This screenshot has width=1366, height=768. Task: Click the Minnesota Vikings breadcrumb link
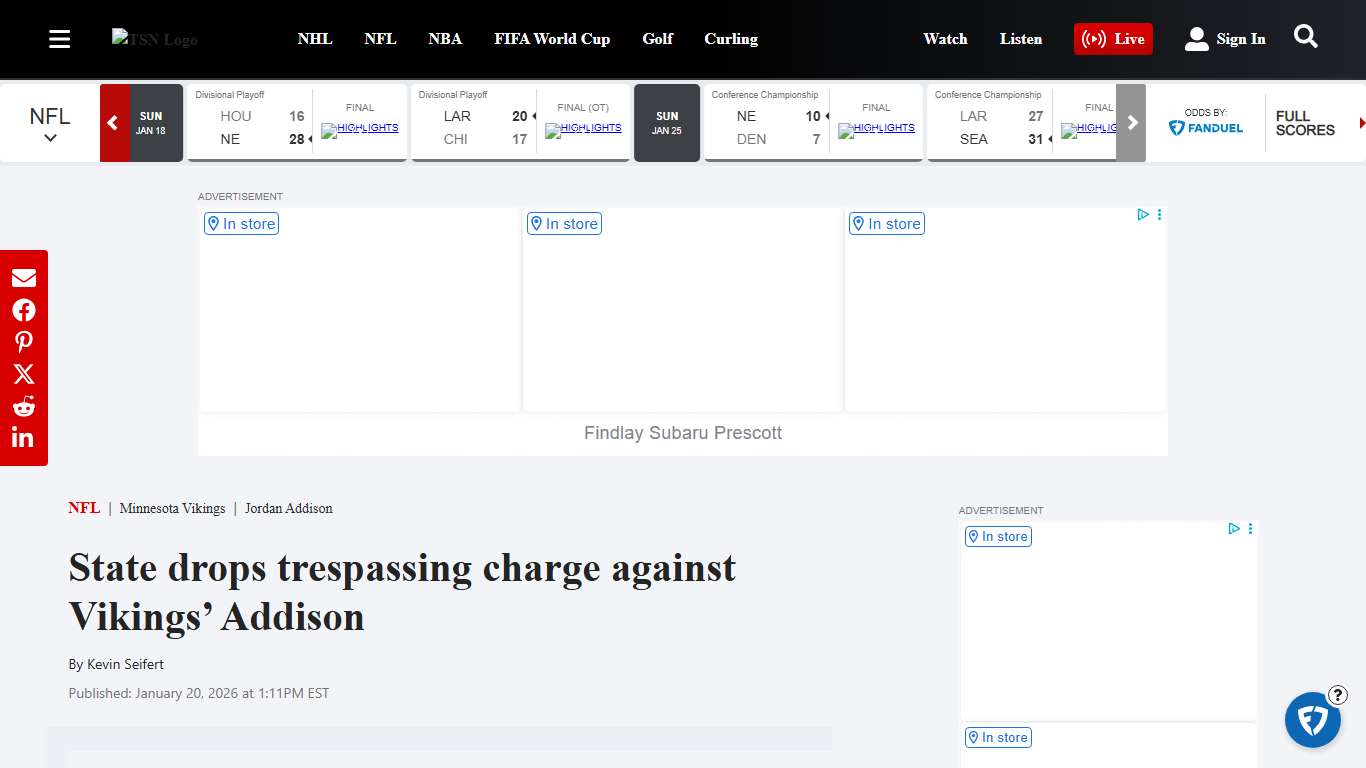pos(172,508)
